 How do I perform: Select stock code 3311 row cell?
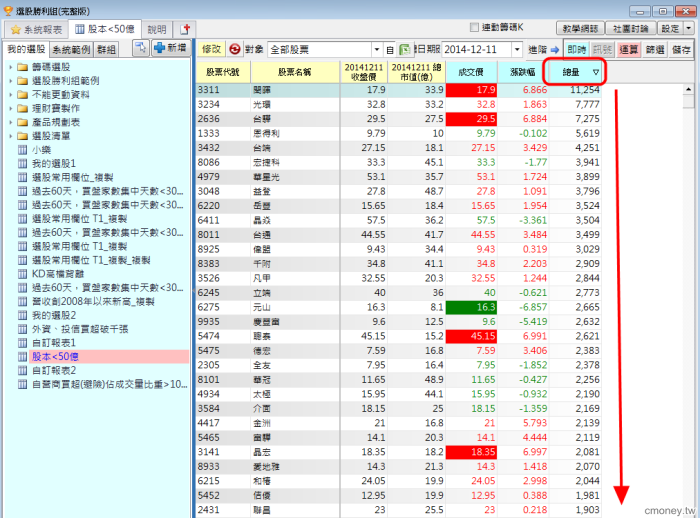point(223,90)
